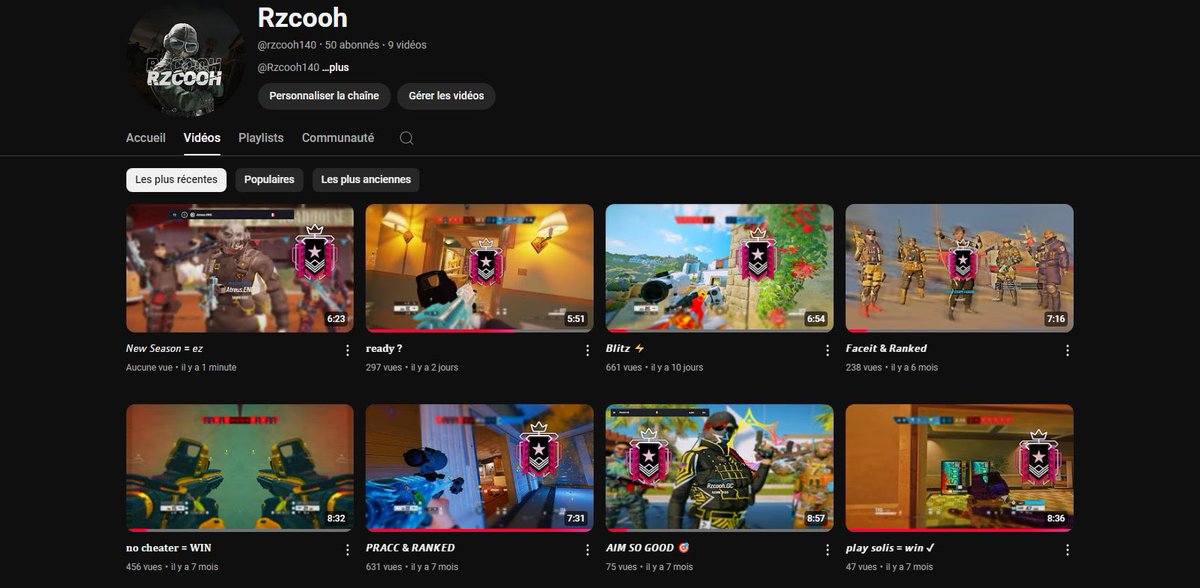1200x588 pixels.
Task: Select the Vidéos tab
Action: click(202, 138)
